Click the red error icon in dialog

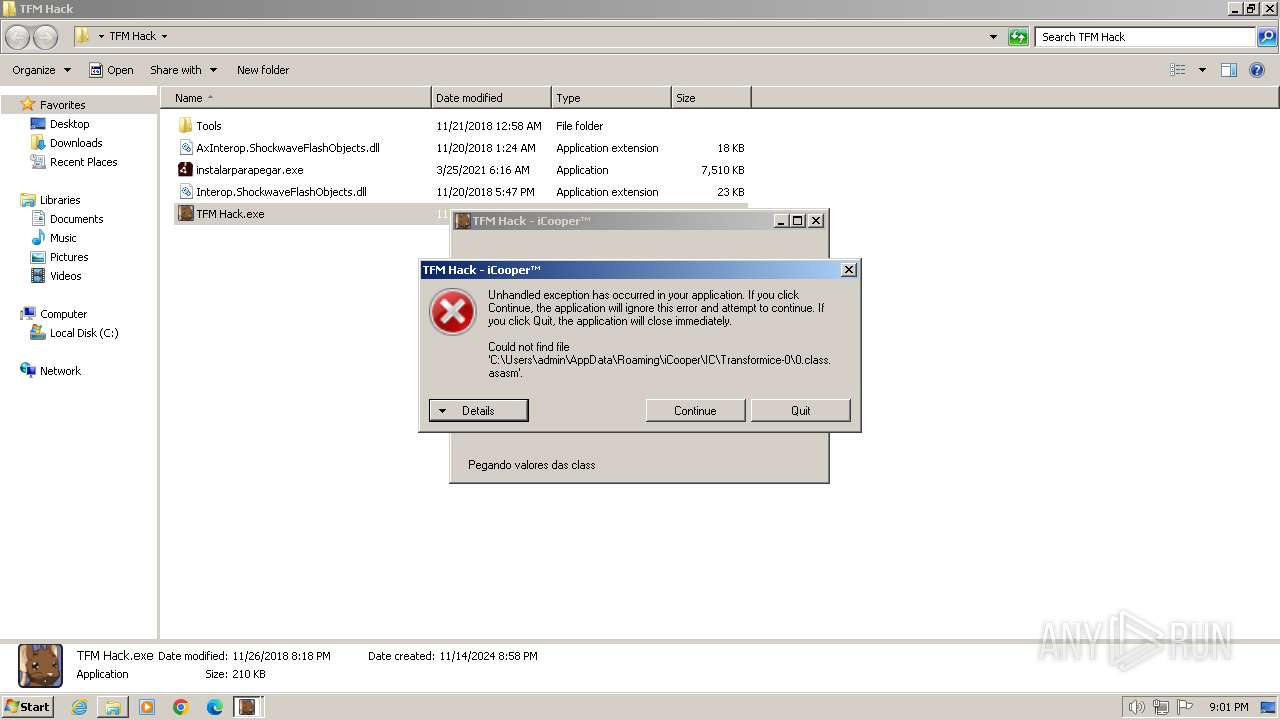point(452,312)
